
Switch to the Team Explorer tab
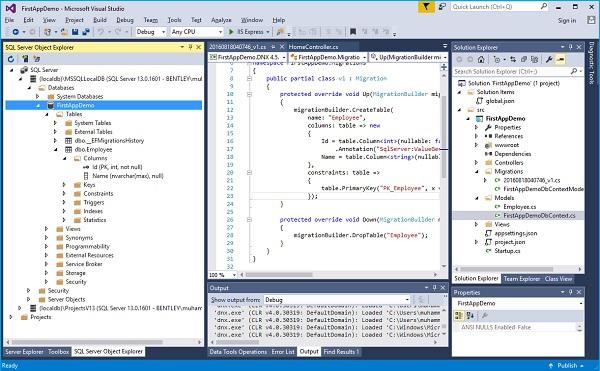coord(521,279)
